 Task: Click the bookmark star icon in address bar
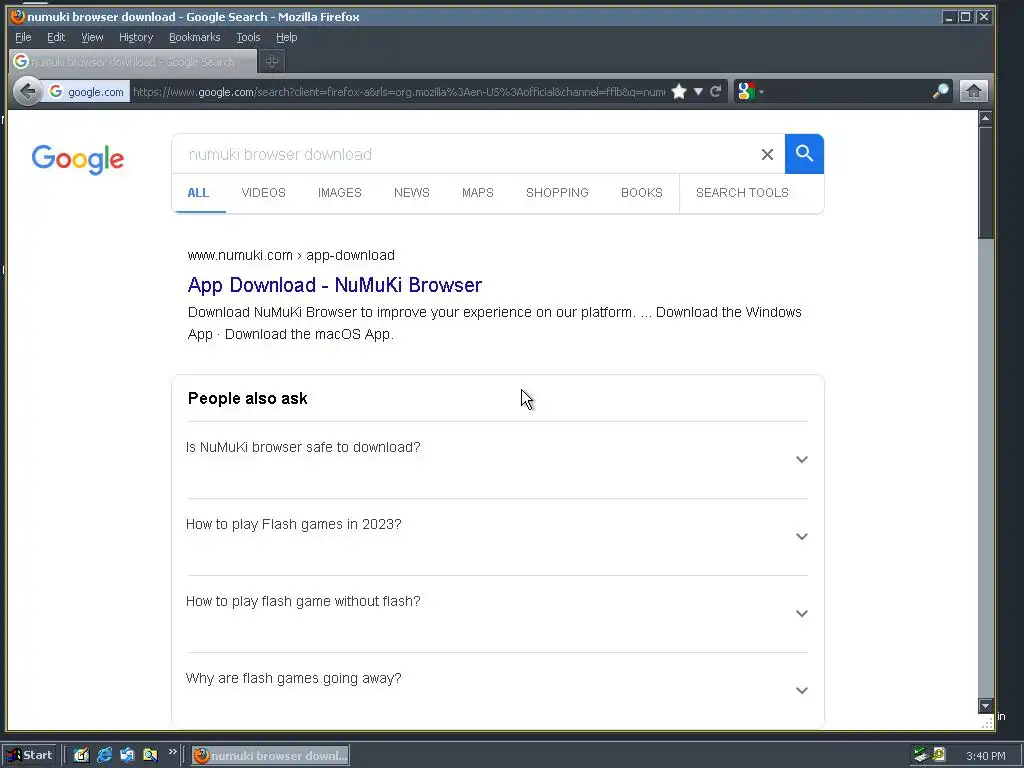point(679,91)
